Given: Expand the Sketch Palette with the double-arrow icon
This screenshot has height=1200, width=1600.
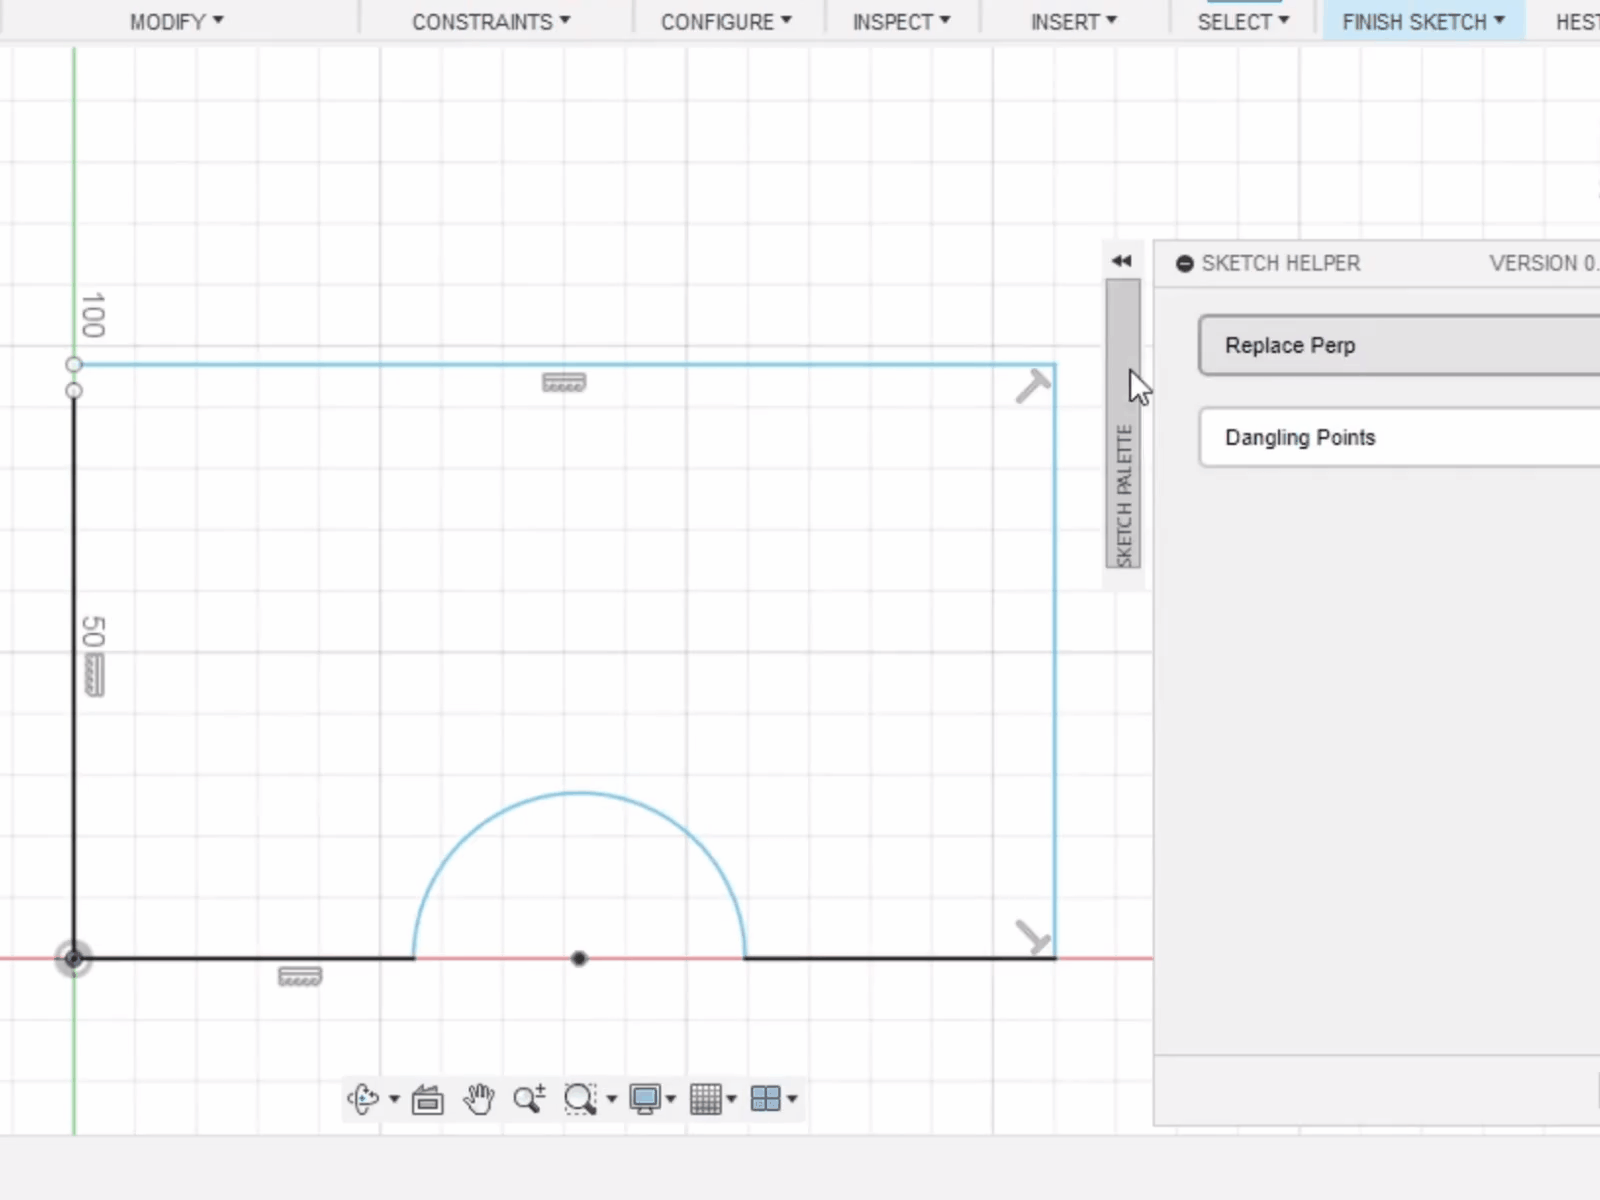Looking at the screenshot, I should (x=1122, y=261).
